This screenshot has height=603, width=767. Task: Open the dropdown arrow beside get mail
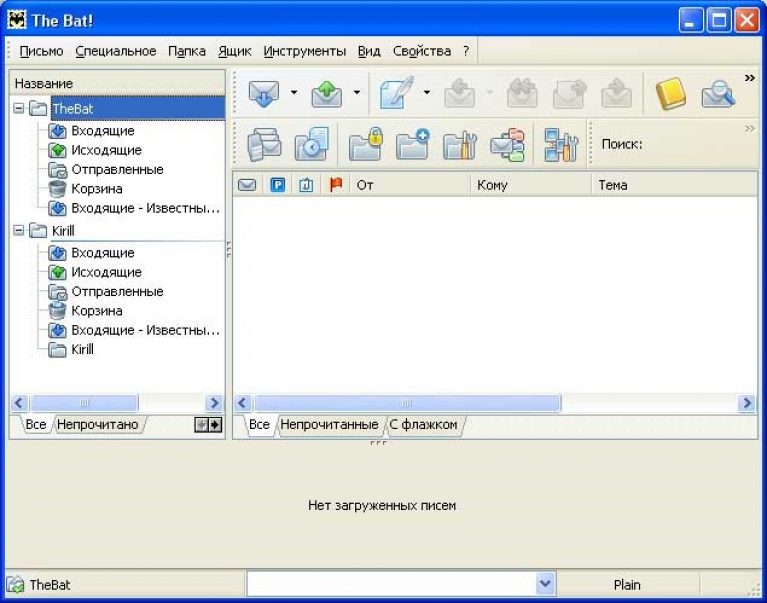294,94
